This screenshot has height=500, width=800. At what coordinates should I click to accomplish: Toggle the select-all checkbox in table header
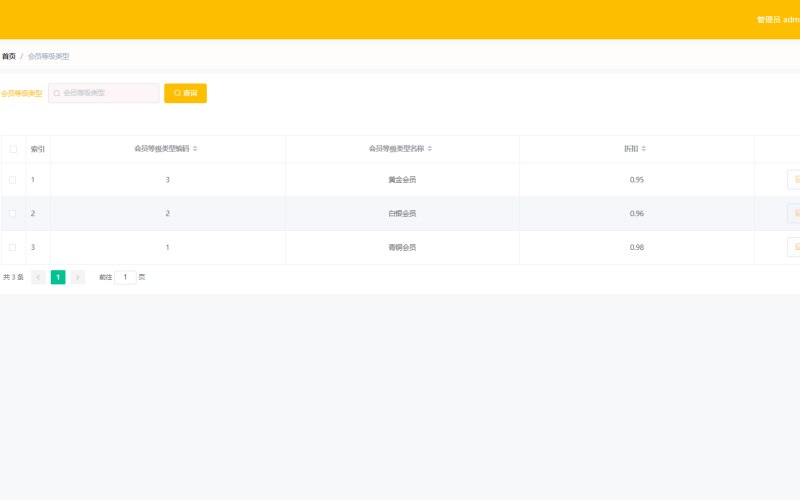pos(13,149)
